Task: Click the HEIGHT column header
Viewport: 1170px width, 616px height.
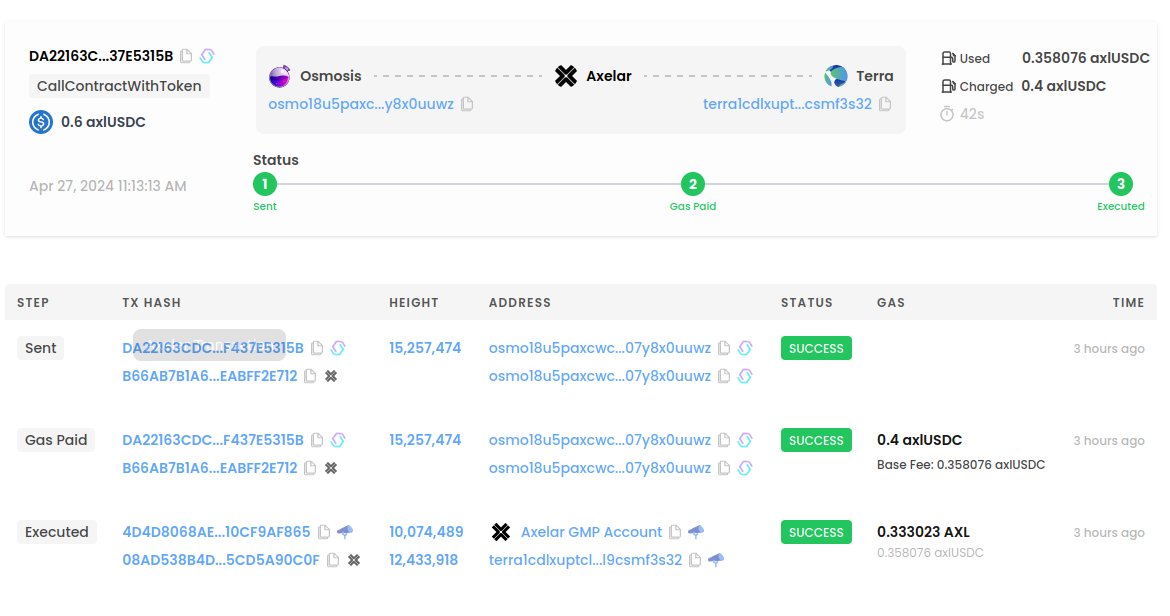Action: (414, 303)
